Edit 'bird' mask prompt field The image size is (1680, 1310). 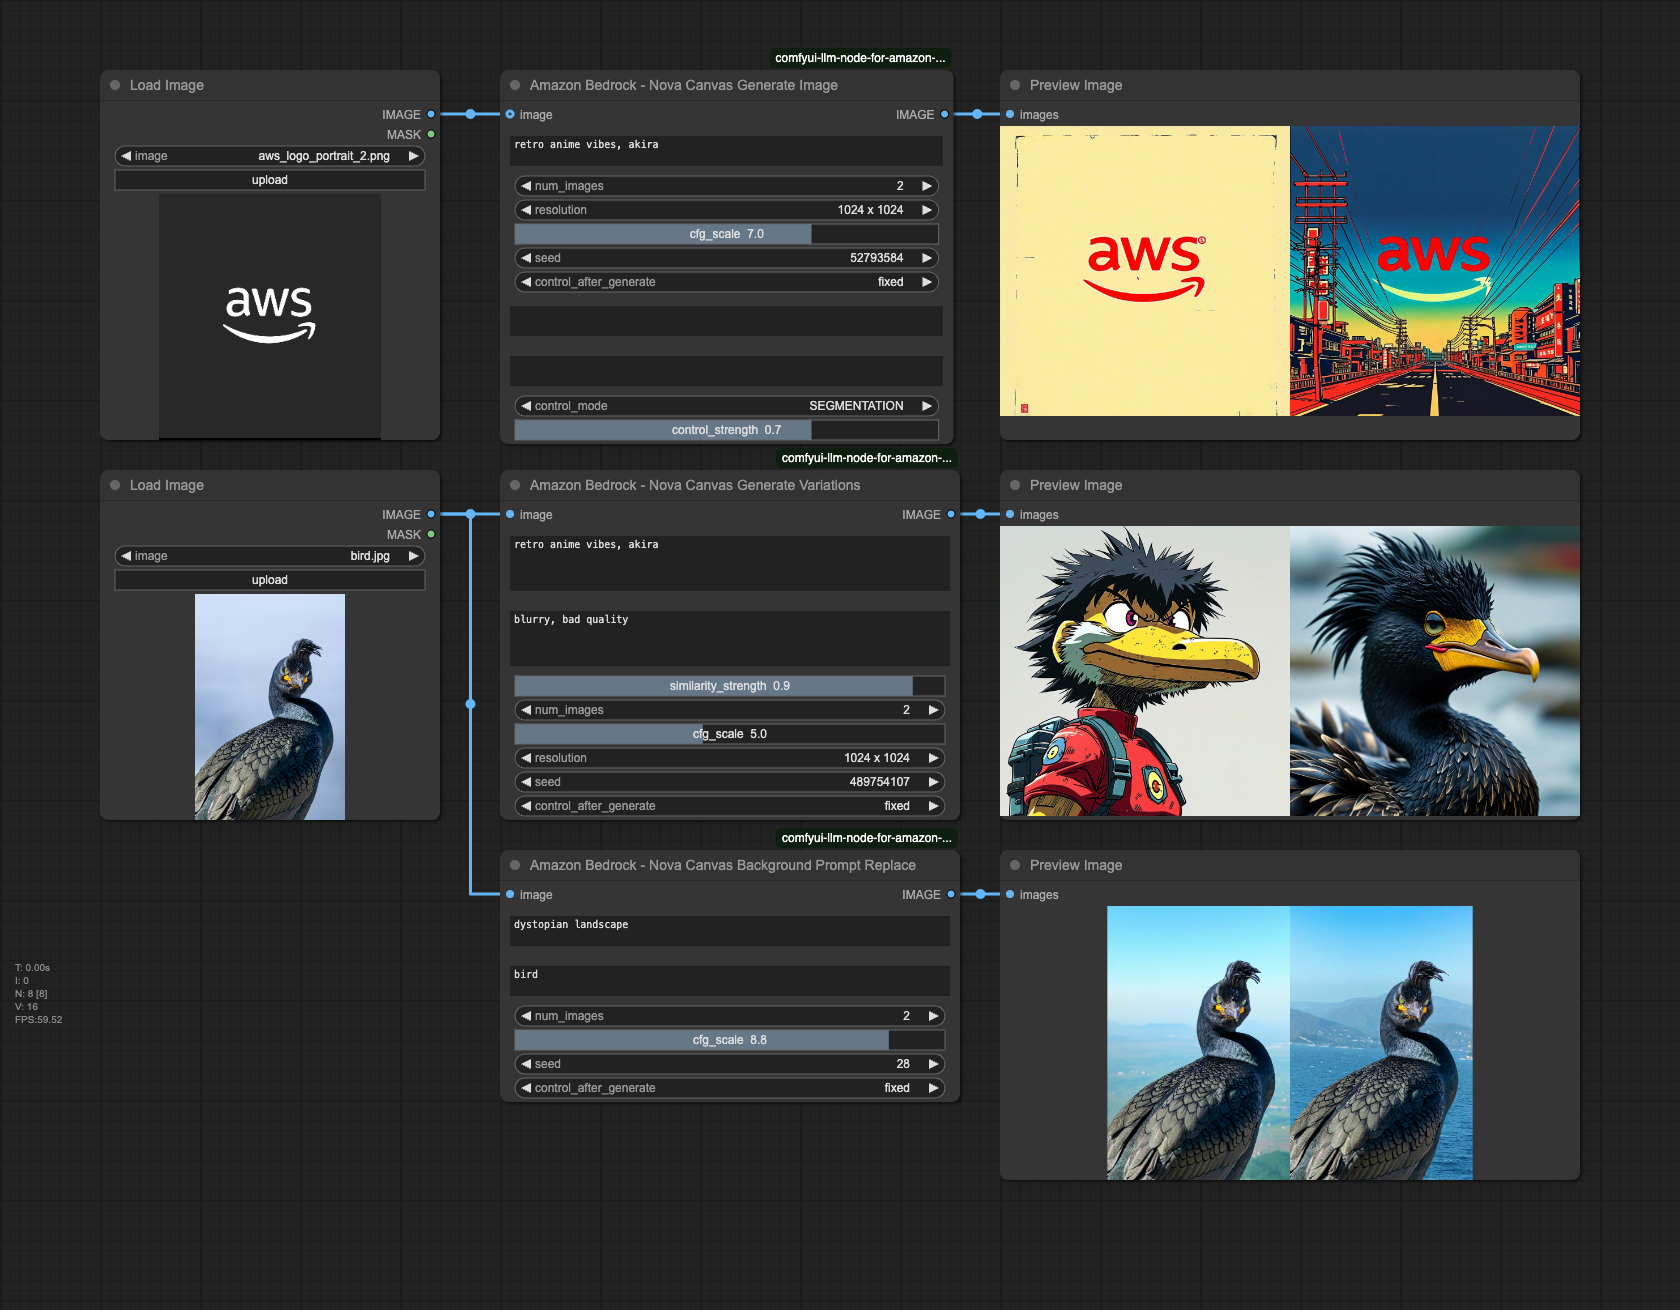click(x=730, y=981)
